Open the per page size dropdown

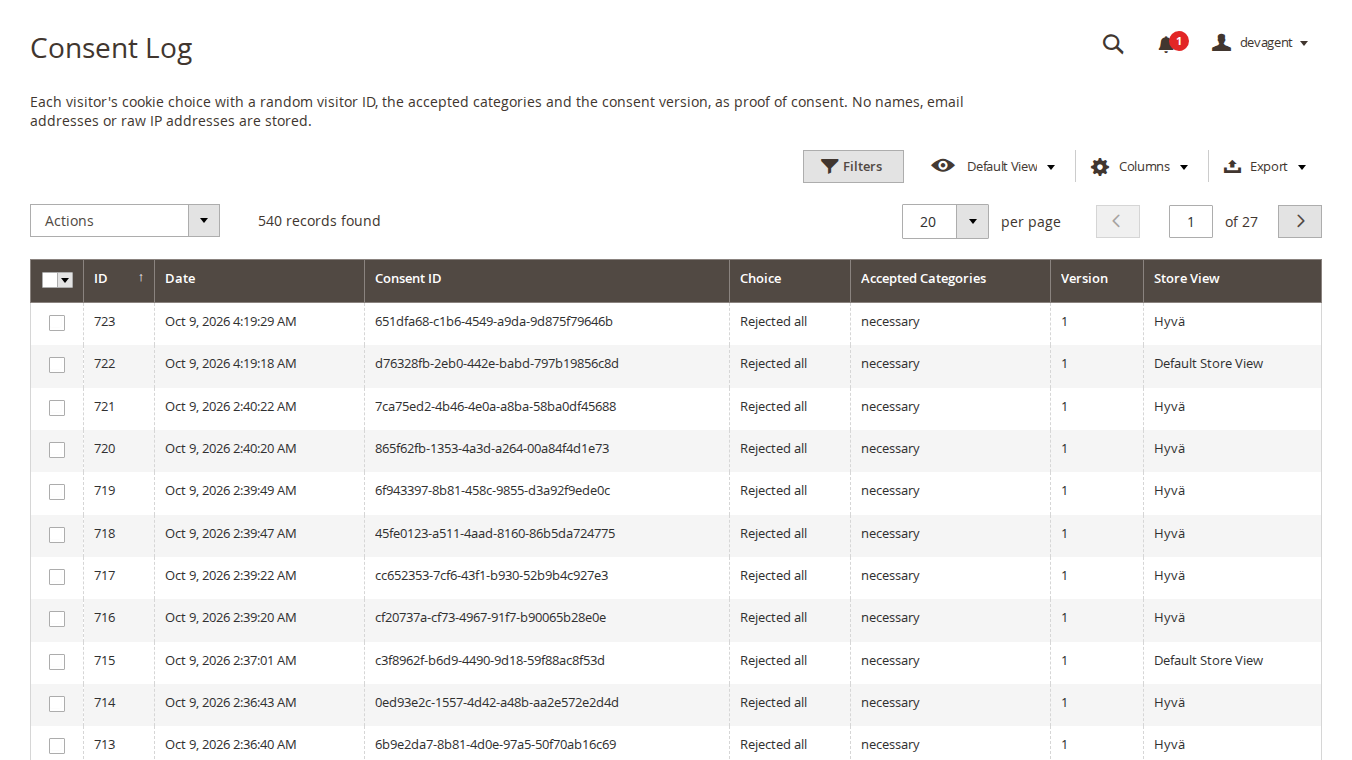tap(972, 222)
